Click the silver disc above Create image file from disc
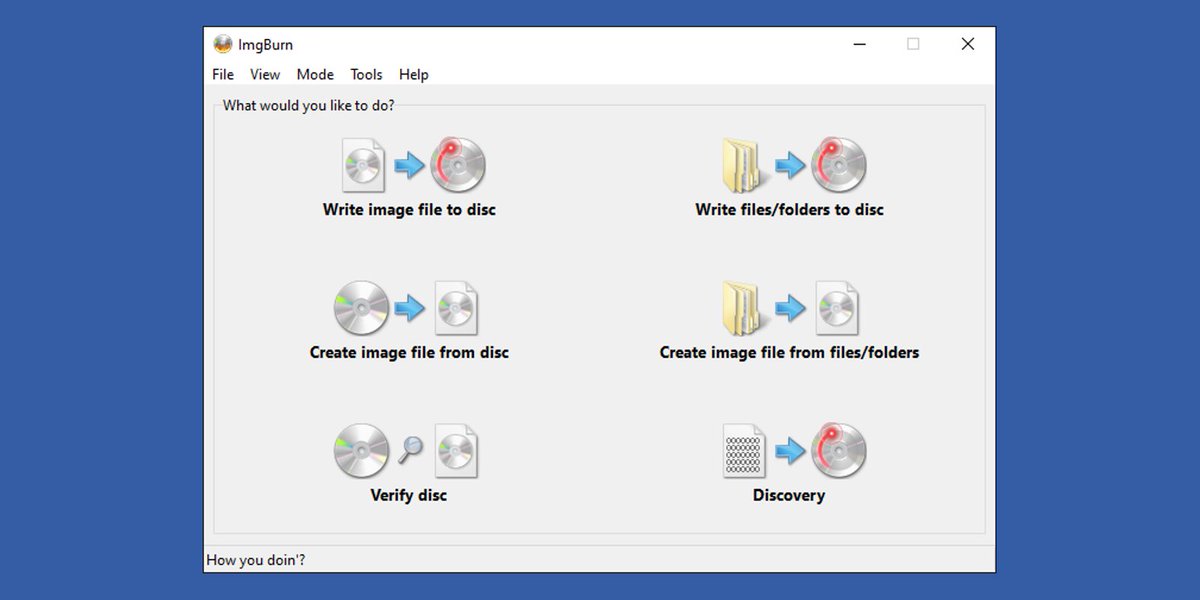Screen dimensions: 1200x600 (x=362, y=308)
